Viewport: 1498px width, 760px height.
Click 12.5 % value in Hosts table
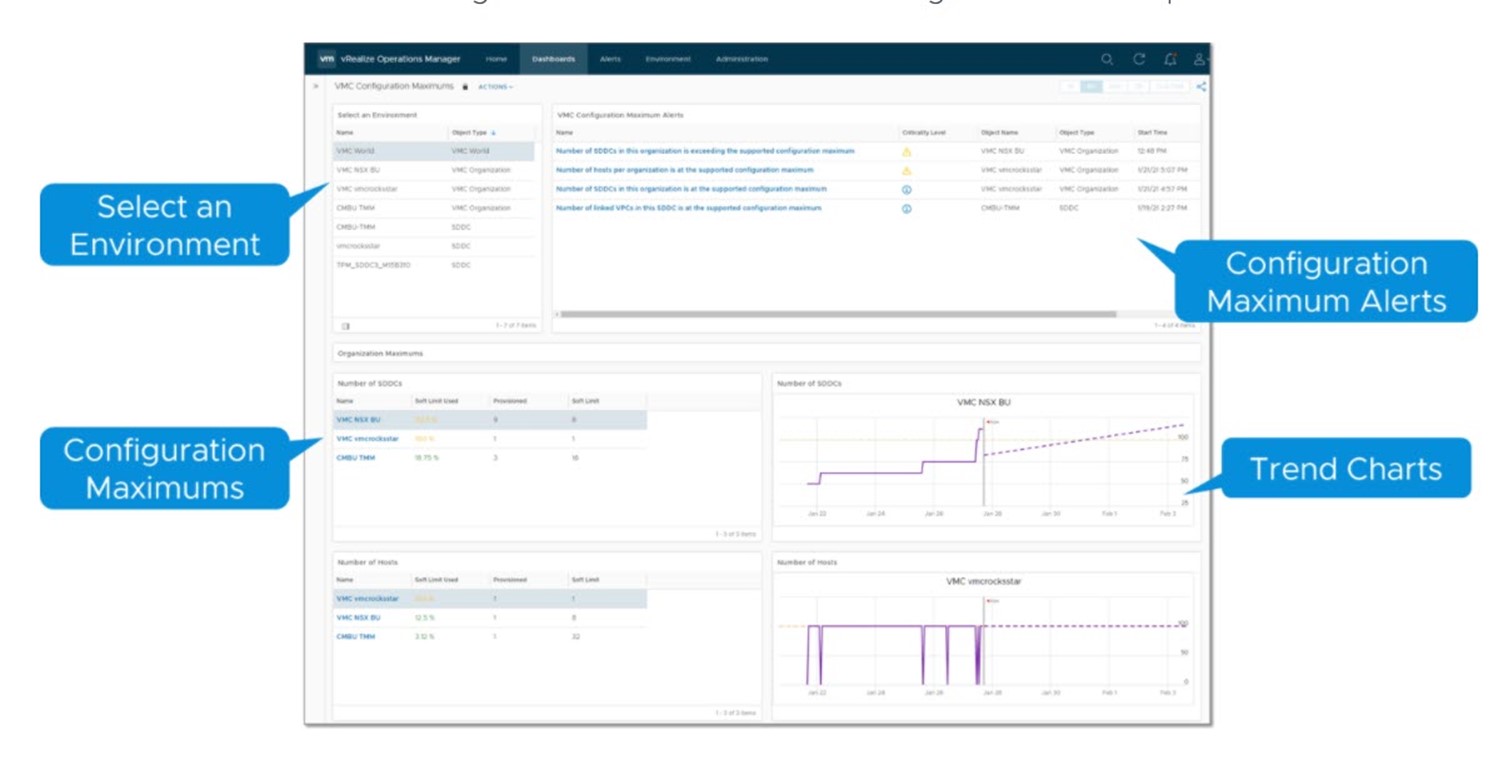click(x=424, y=618)
